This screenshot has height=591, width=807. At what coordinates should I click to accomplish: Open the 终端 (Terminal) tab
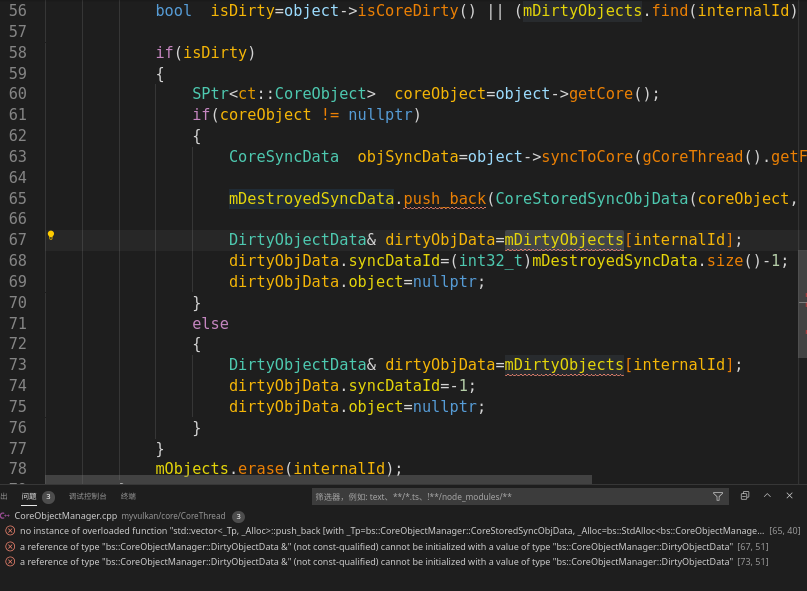point(128,496)
